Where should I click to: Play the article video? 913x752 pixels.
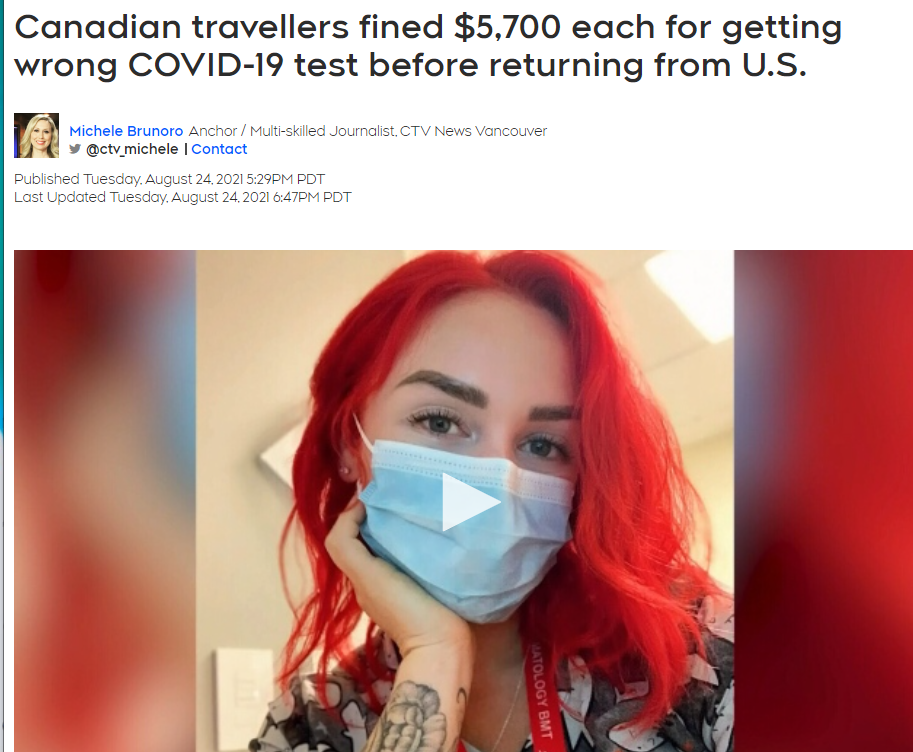point(470,502)
